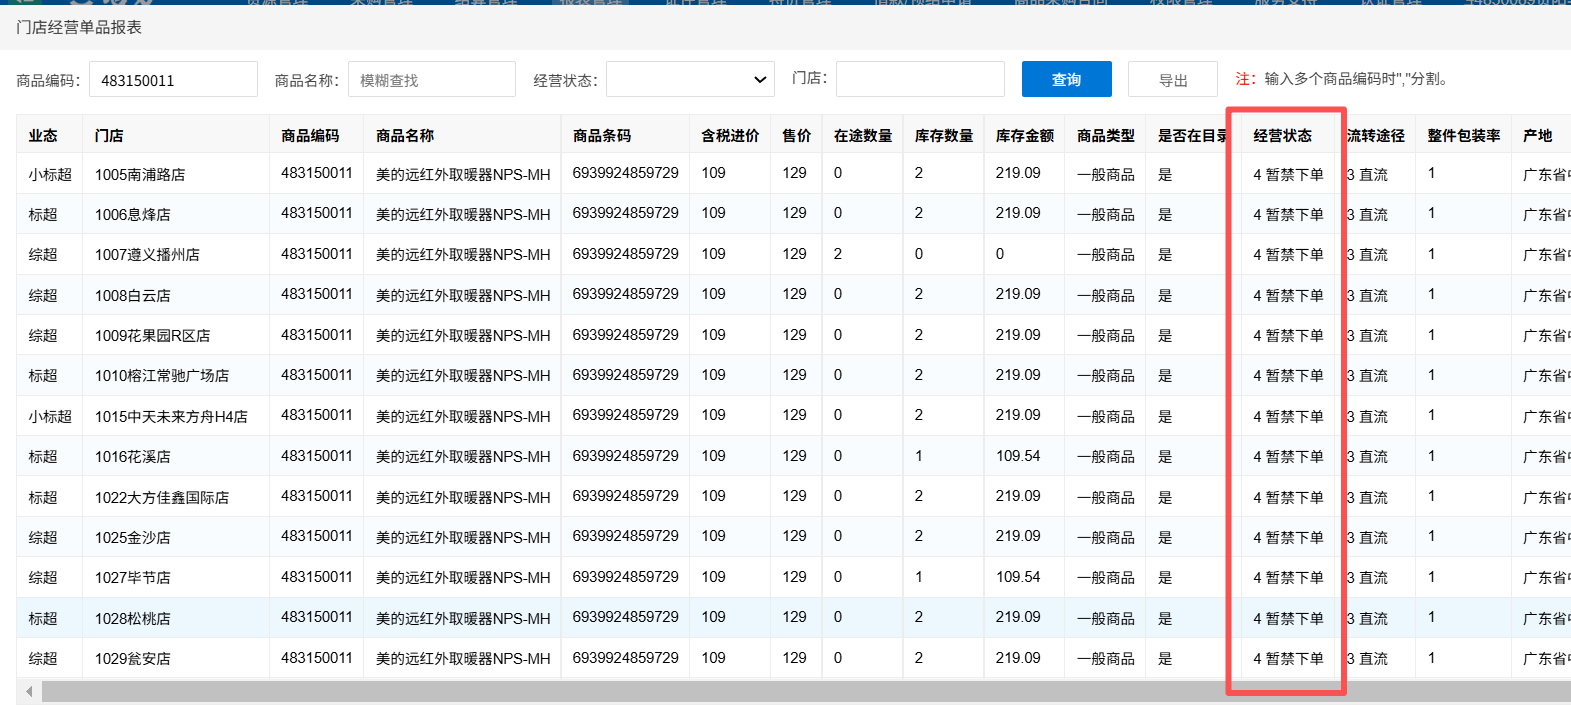The width and height of the screenshot is (1571, 705).
Task: Click the highlighted 经营状态 column header
Action: click(1282, 135)
